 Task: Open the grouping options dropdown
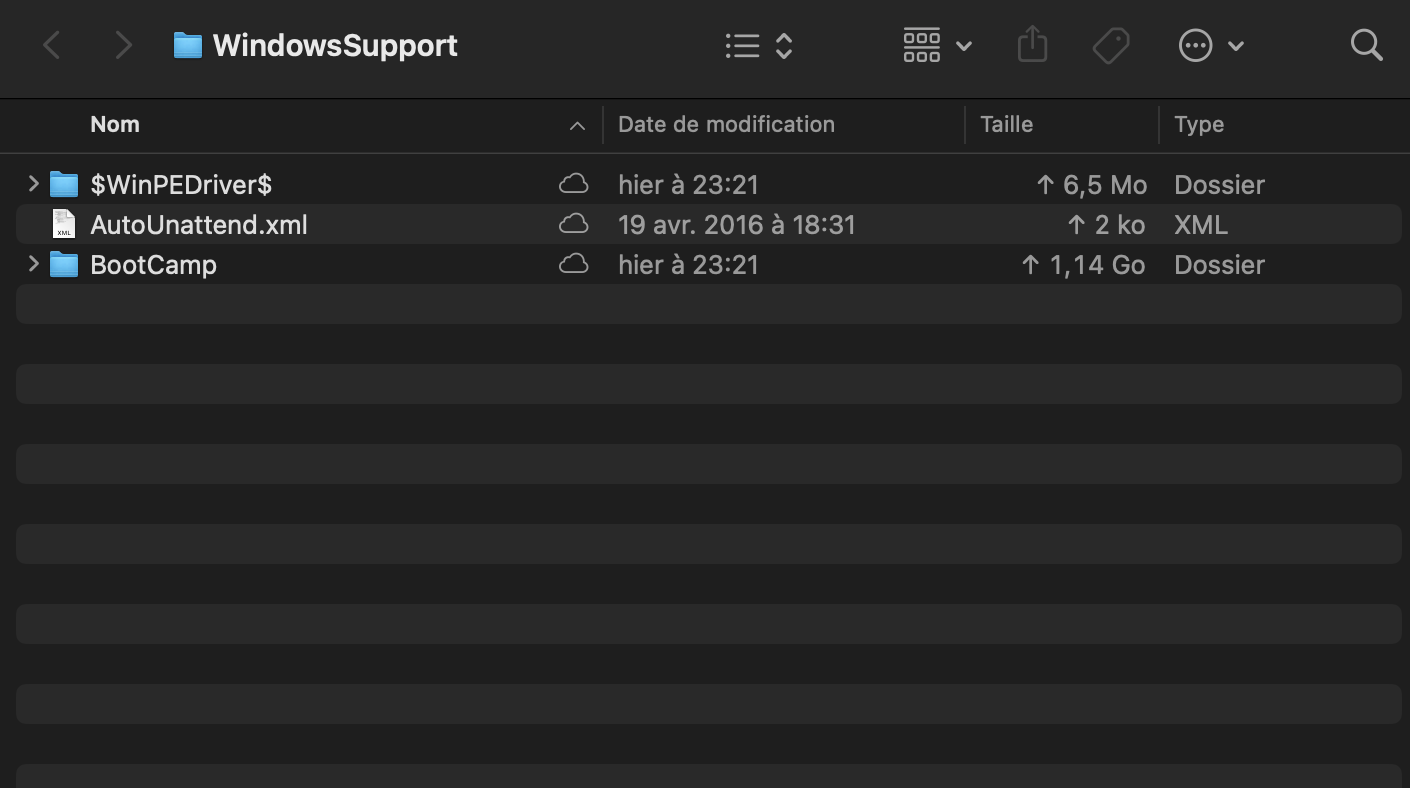937,45
